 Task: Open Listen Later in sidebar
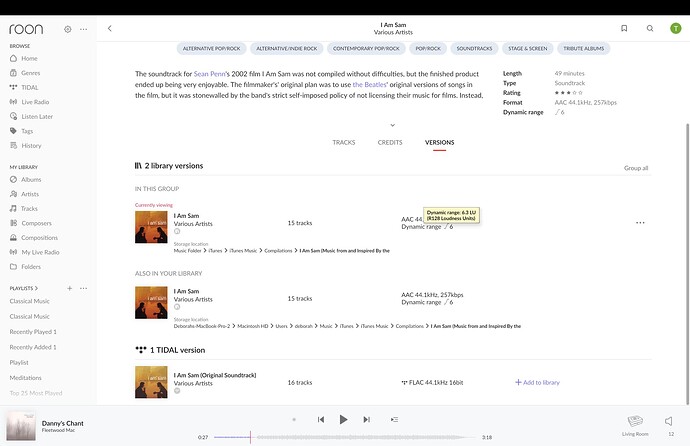(31, 116)
